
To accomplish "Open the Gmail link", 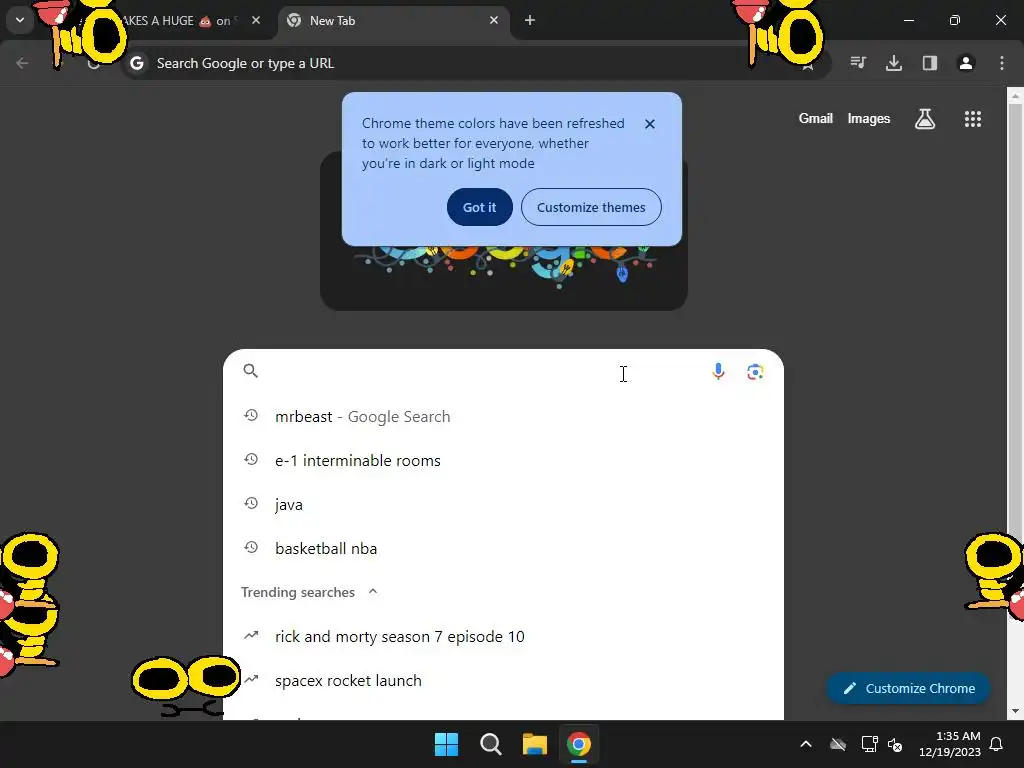I will [x=816, y=118].
